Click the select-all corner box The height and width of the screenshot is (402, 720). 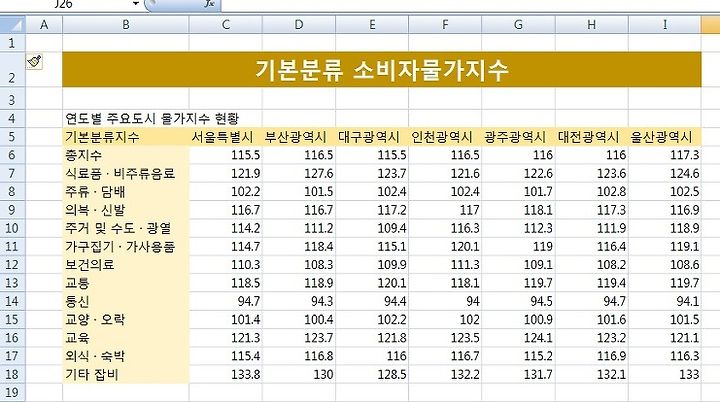coord(12,24)
